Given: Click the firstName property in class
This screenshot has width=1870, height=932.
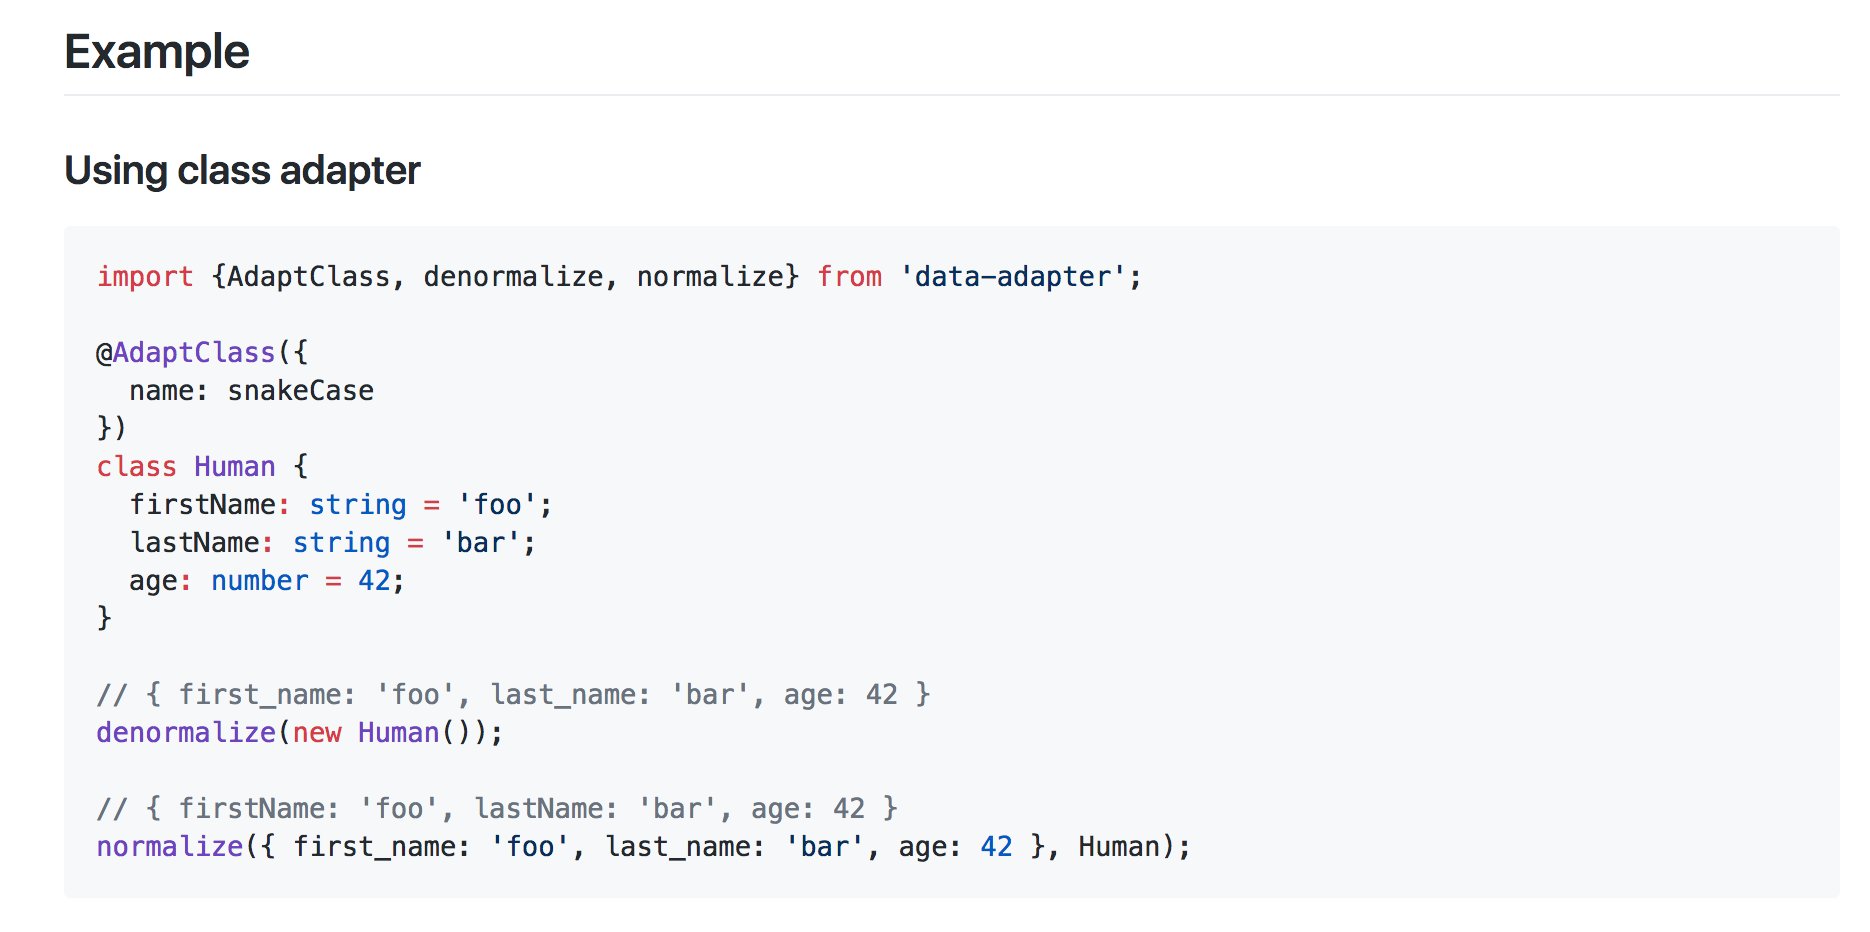Looking at the screenshot, I should tap(203, 505).
